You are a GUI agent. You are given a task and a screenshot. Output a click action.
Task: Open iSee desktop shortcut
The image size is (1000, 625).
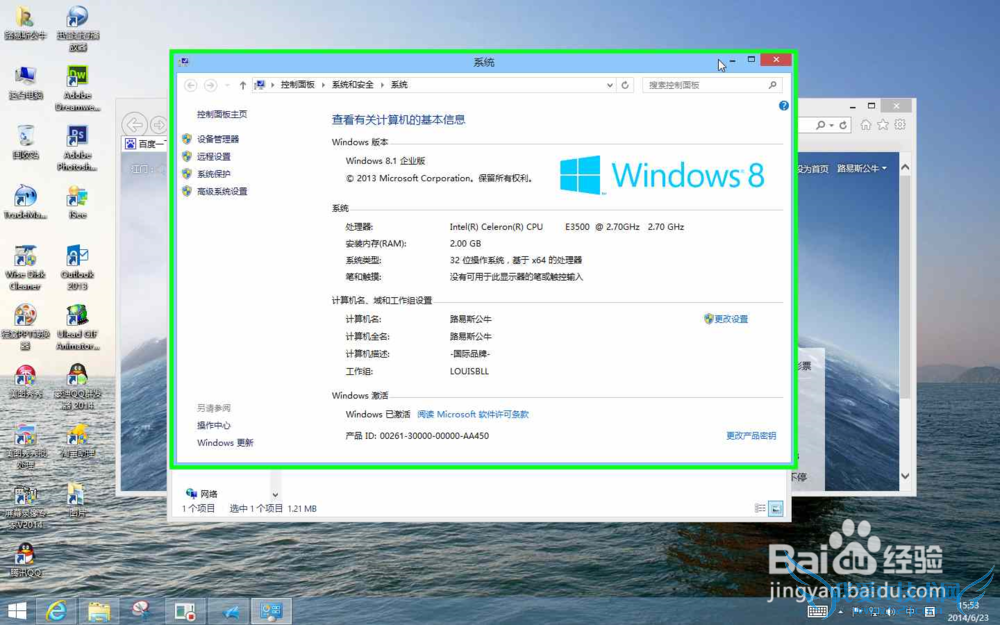pyautogui.click(x=77, y=202)
